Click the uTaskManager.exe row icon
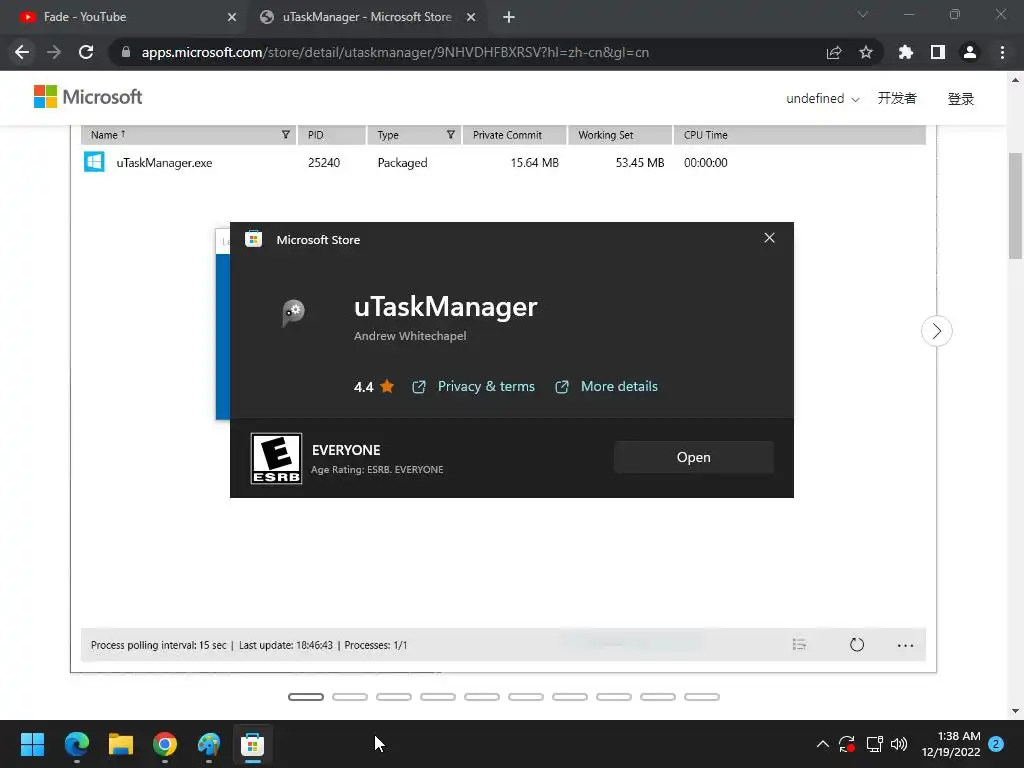This screenshot has height=768, width=1024. tap(94, 162)
